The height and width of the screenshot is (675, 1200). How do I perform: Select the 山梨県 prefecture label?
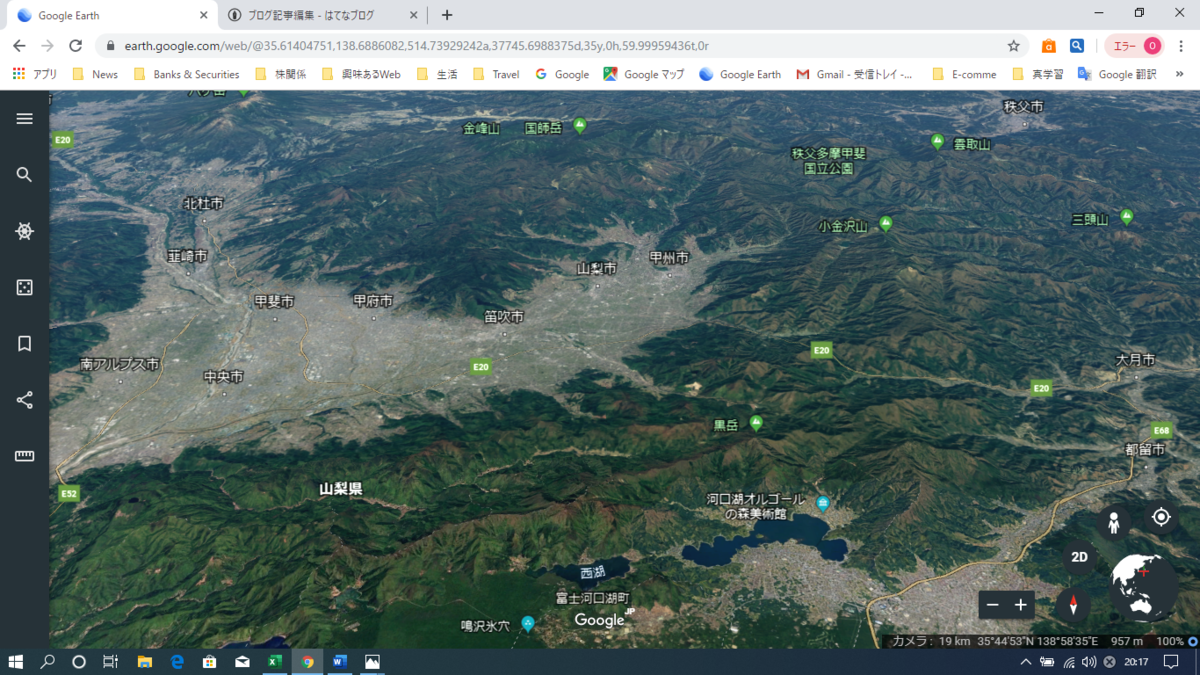(341, 489)
